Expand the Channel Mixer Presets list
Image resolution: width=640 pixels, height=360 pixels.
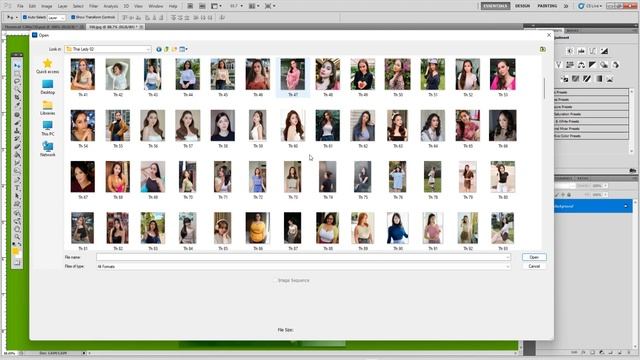(x=591, y=129)
